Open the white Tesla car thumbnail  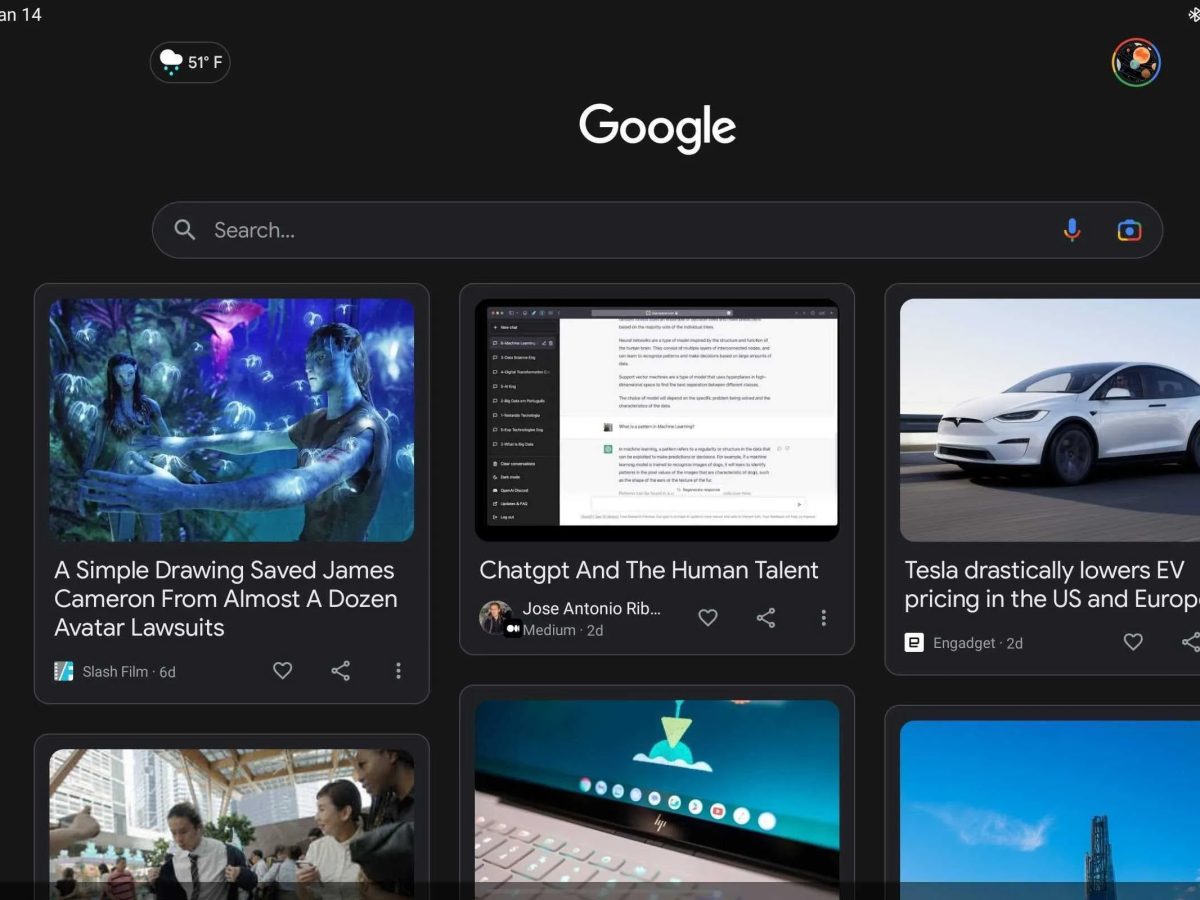[x=1050, y=420]
